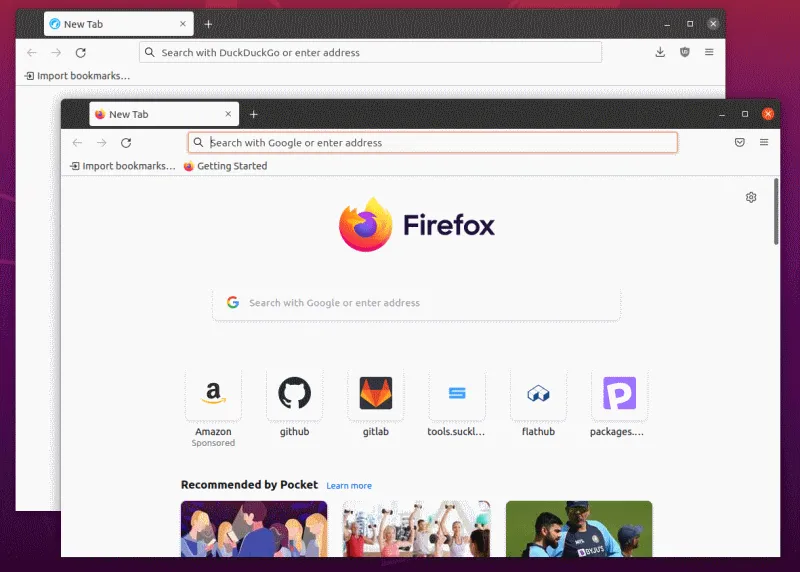The width and height of the screenshot is (800, 572).
Task: Open packages shortcut tile
Action: (619, 393)
